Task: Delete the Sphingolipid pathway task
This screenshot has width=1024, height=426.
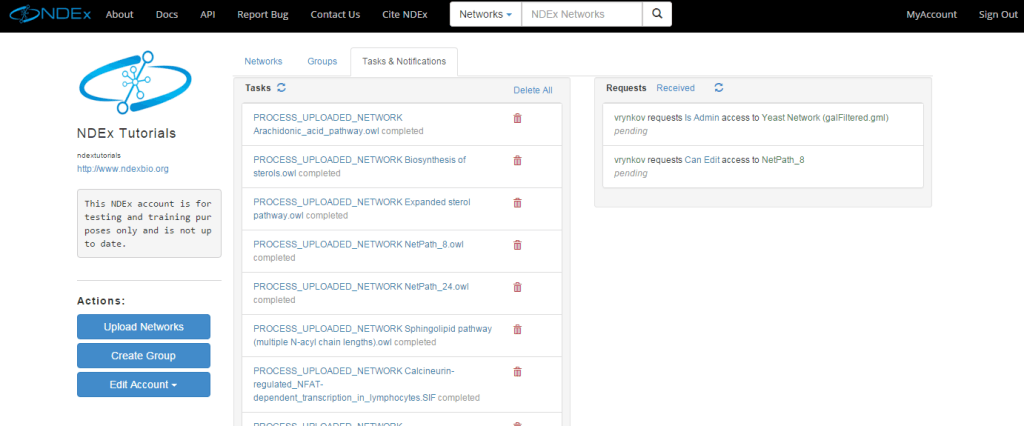Action: pos(517,329)
